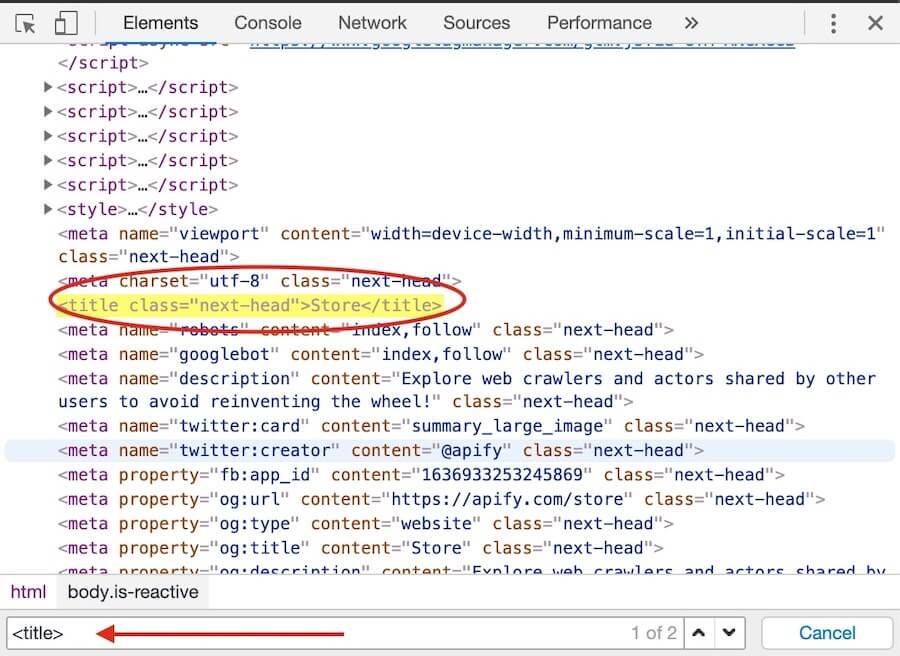
Task: Select the meta robots line
Action: coord(366,330)
